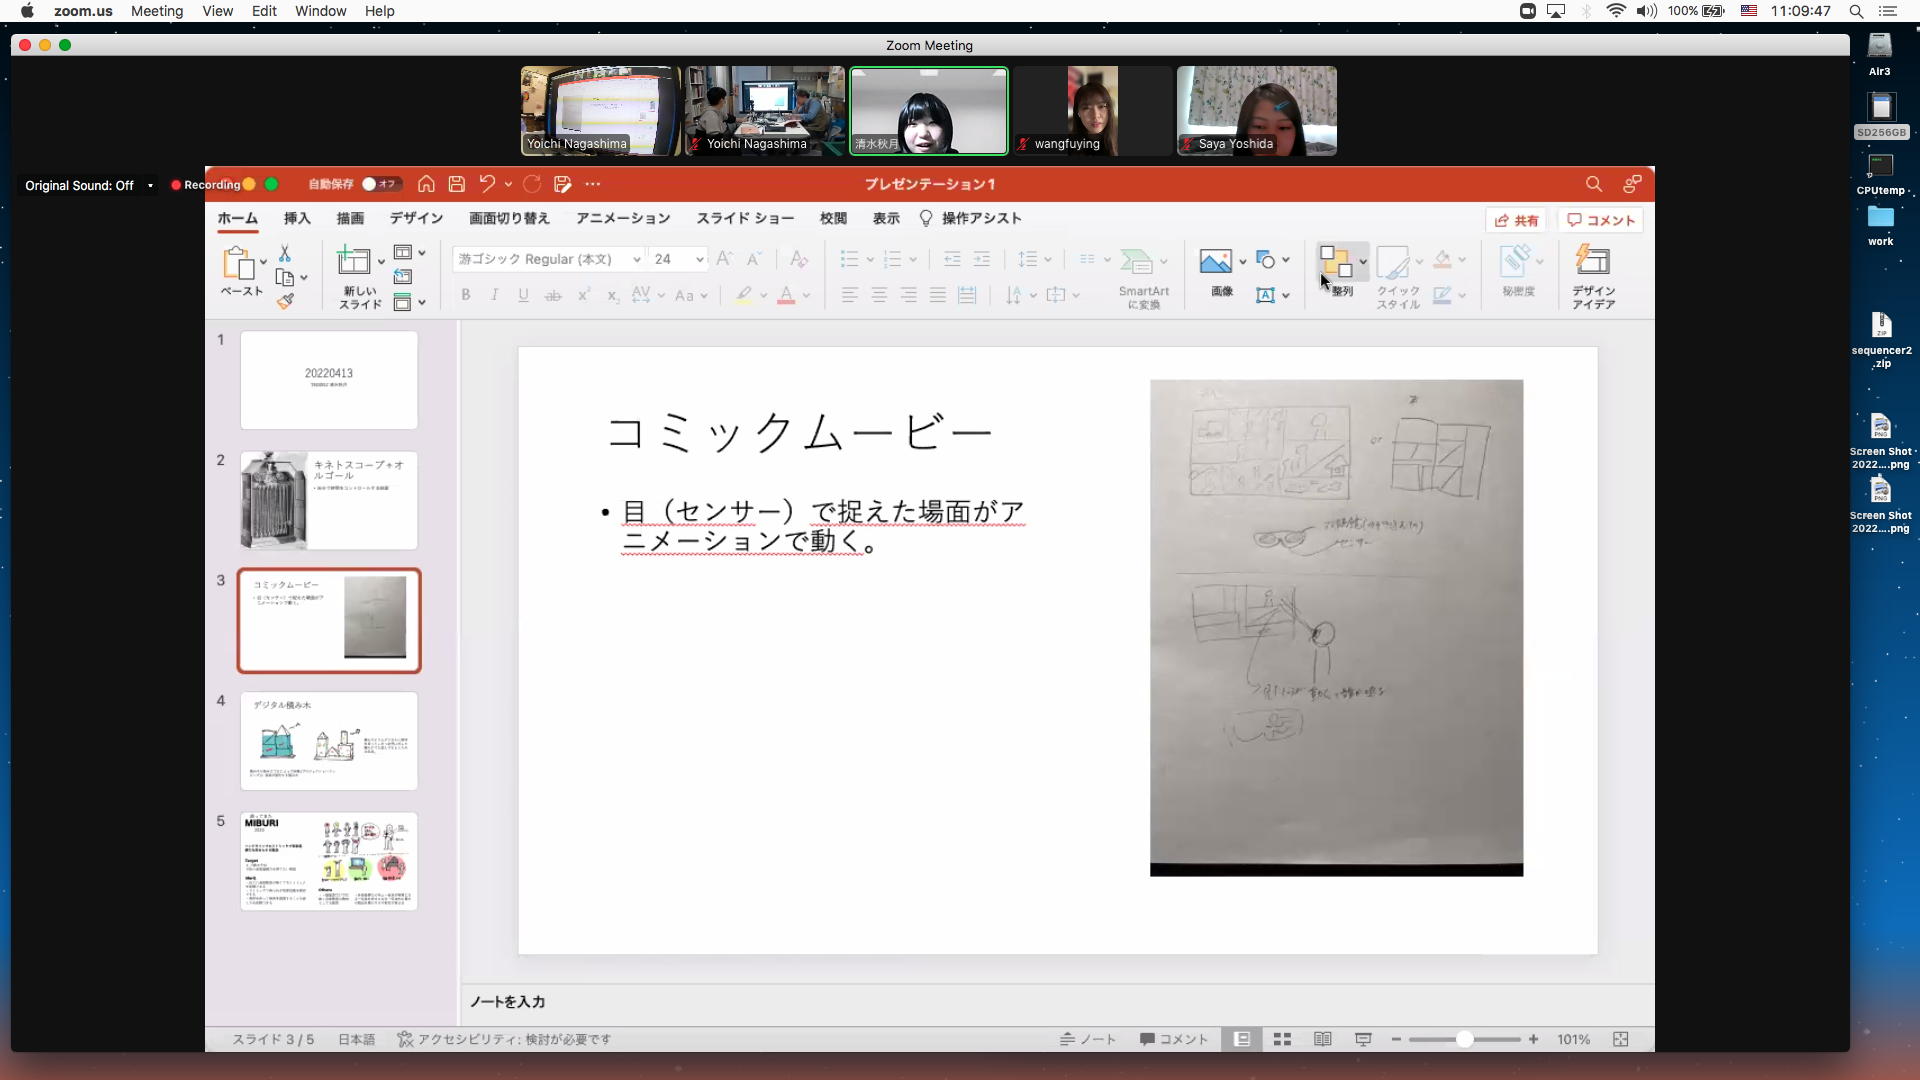Convert text with SmartArt icon
The width and height of the screenshot is (1920, 1080).
tap(1137, 262)
